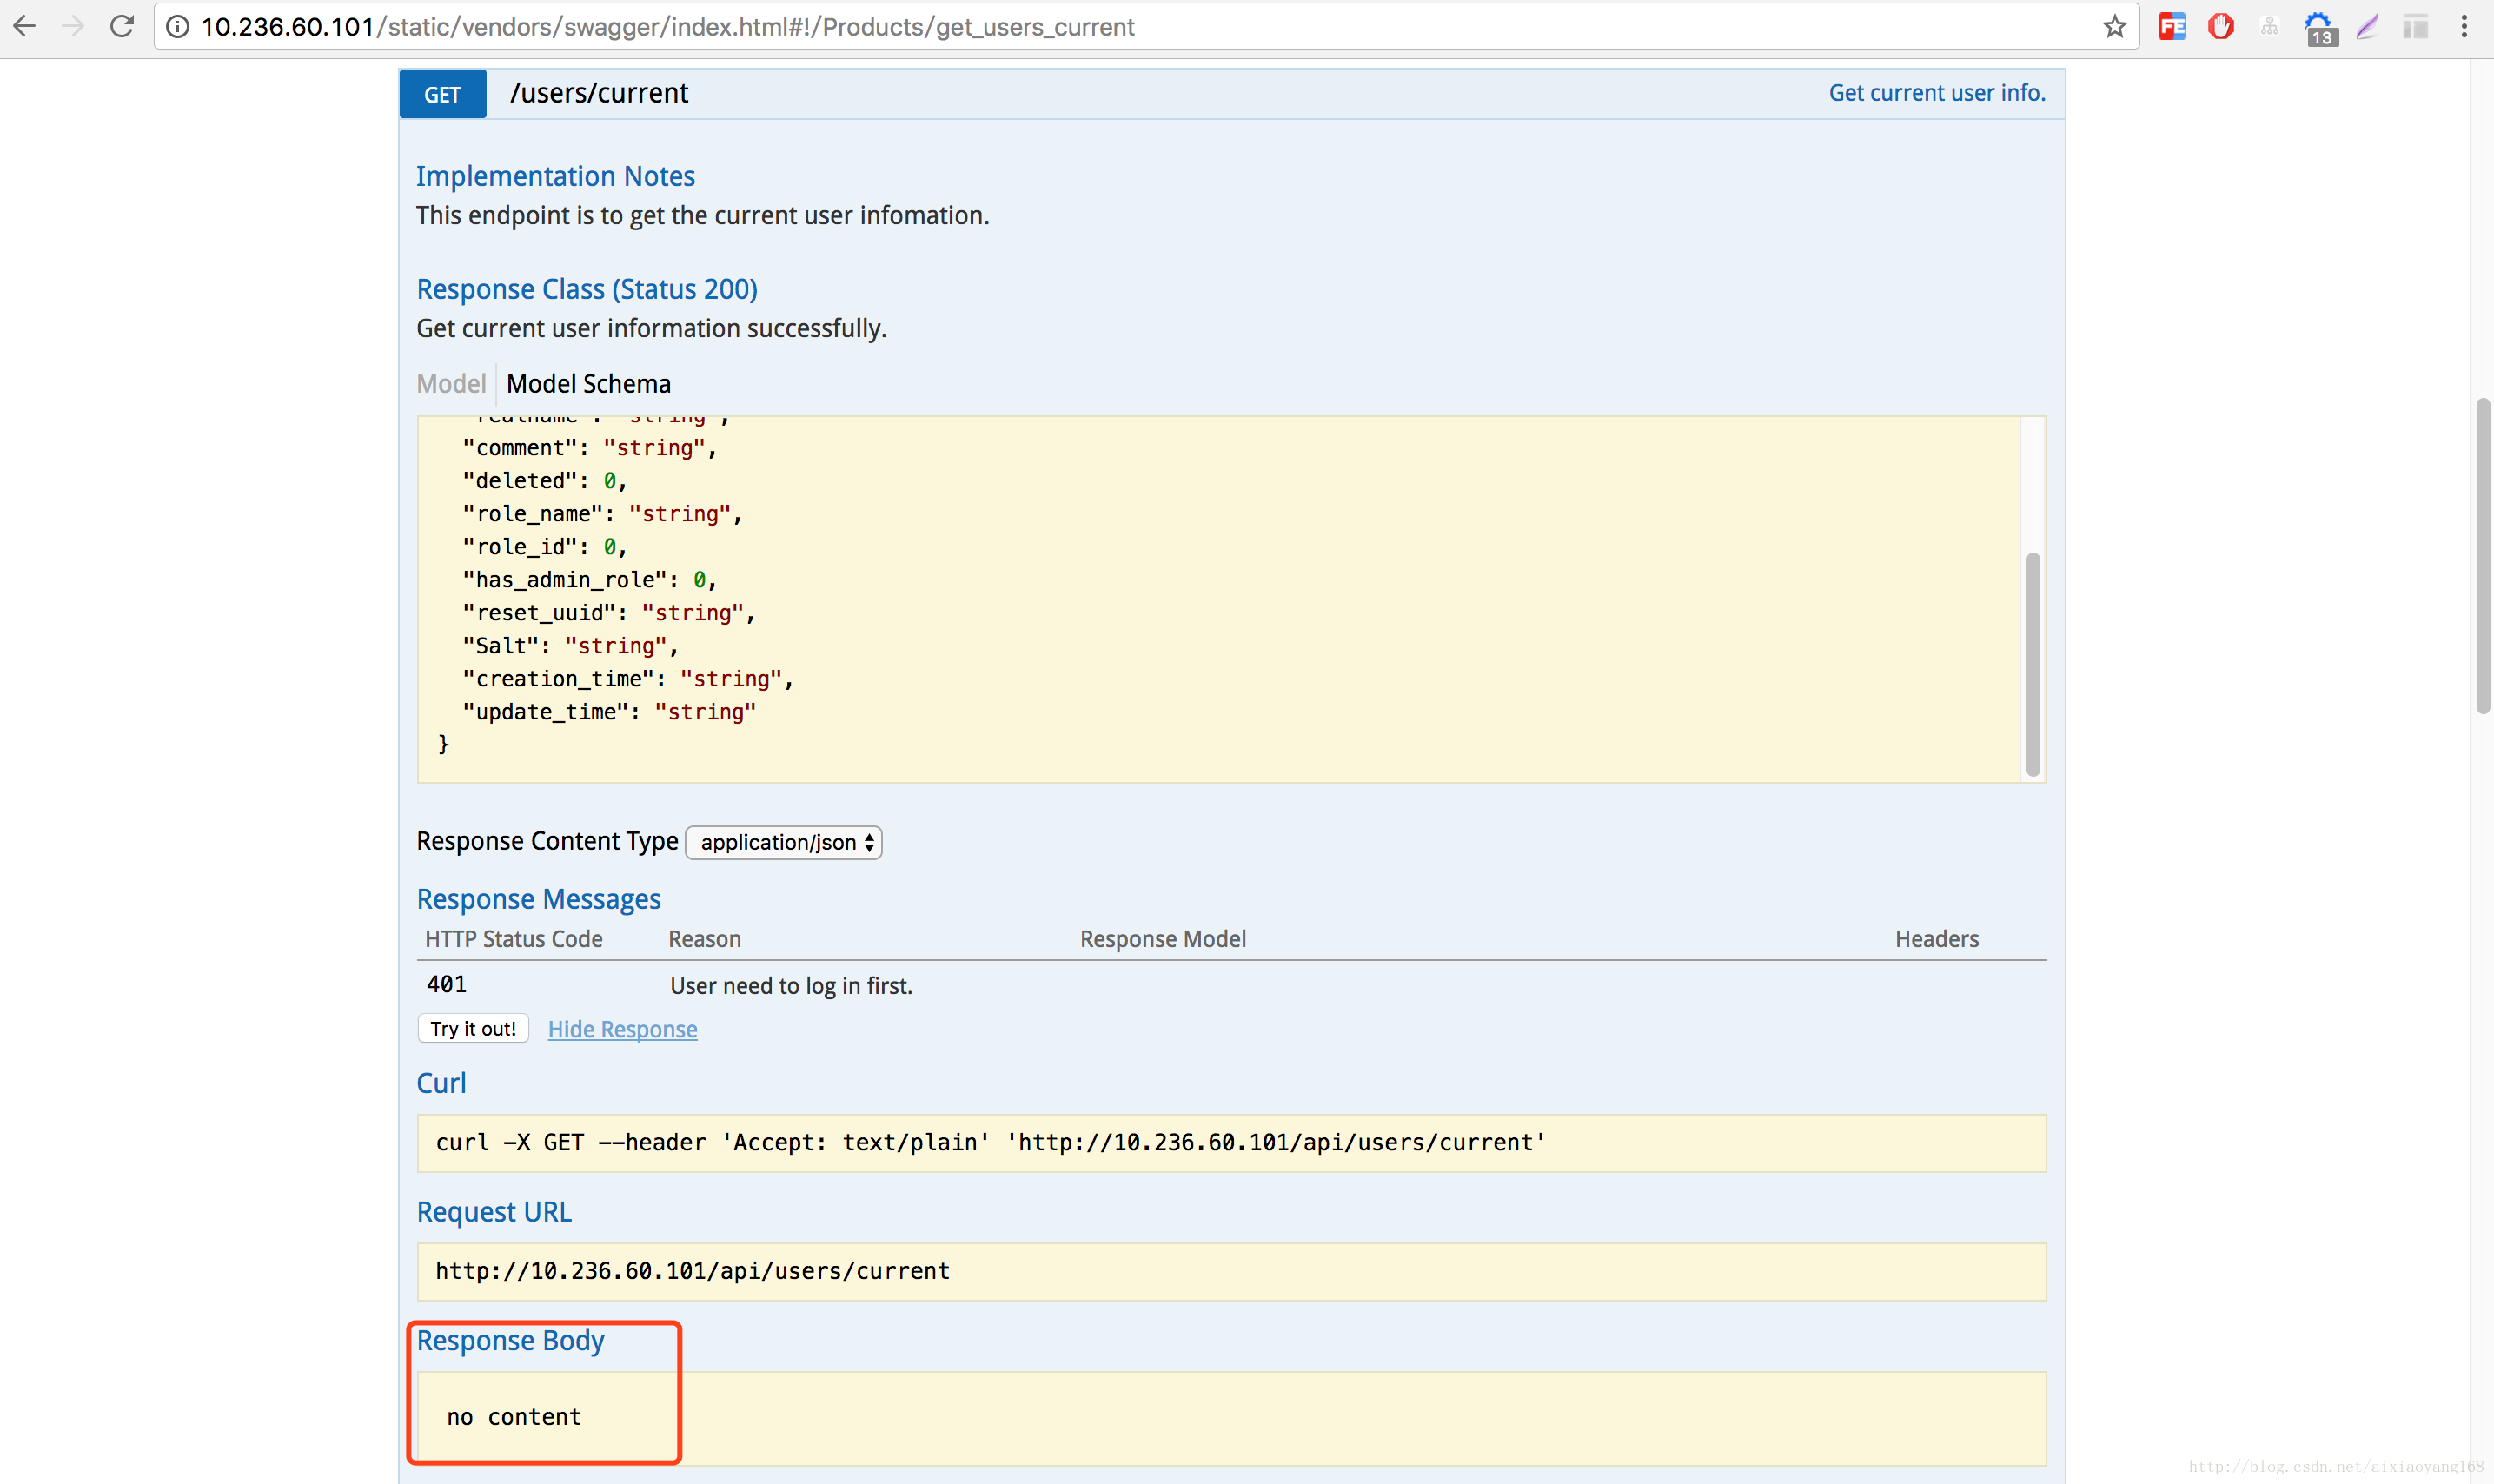Click the site information icon in address bar

point(177,27)
